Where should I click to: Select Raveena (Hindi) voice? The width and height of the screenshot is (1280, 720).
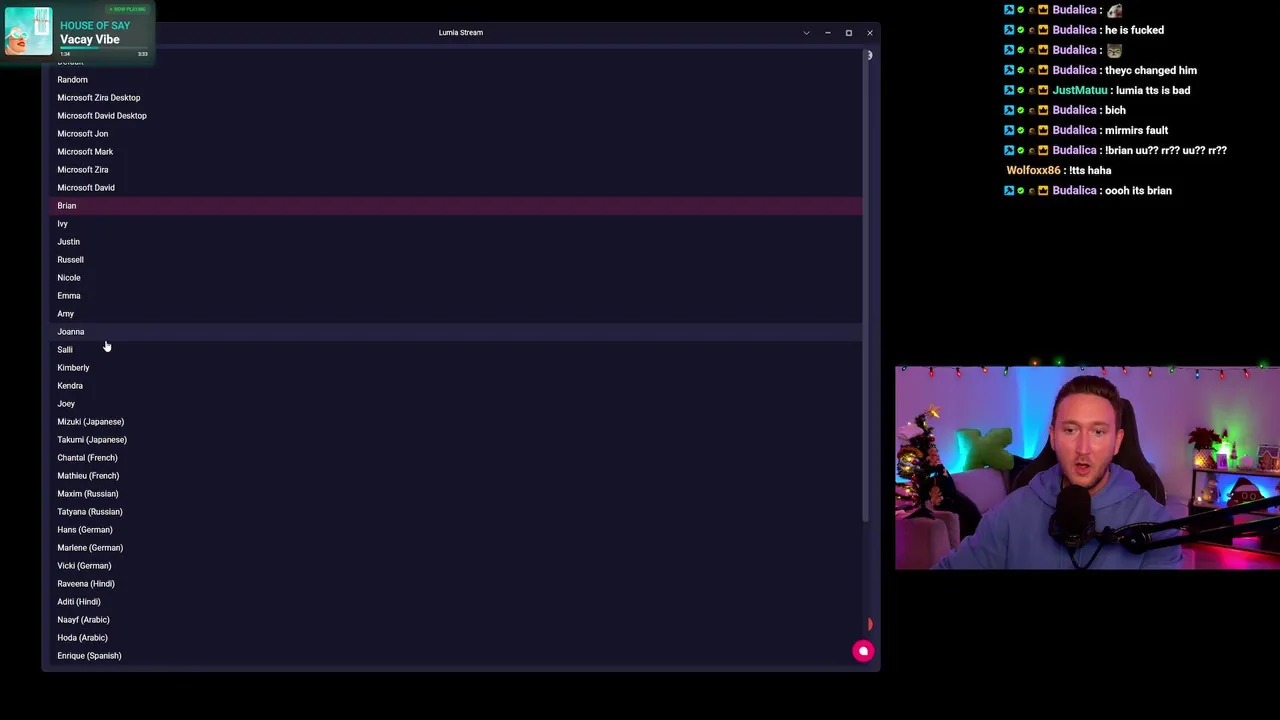pyautogui.click(x=455, y=584)
